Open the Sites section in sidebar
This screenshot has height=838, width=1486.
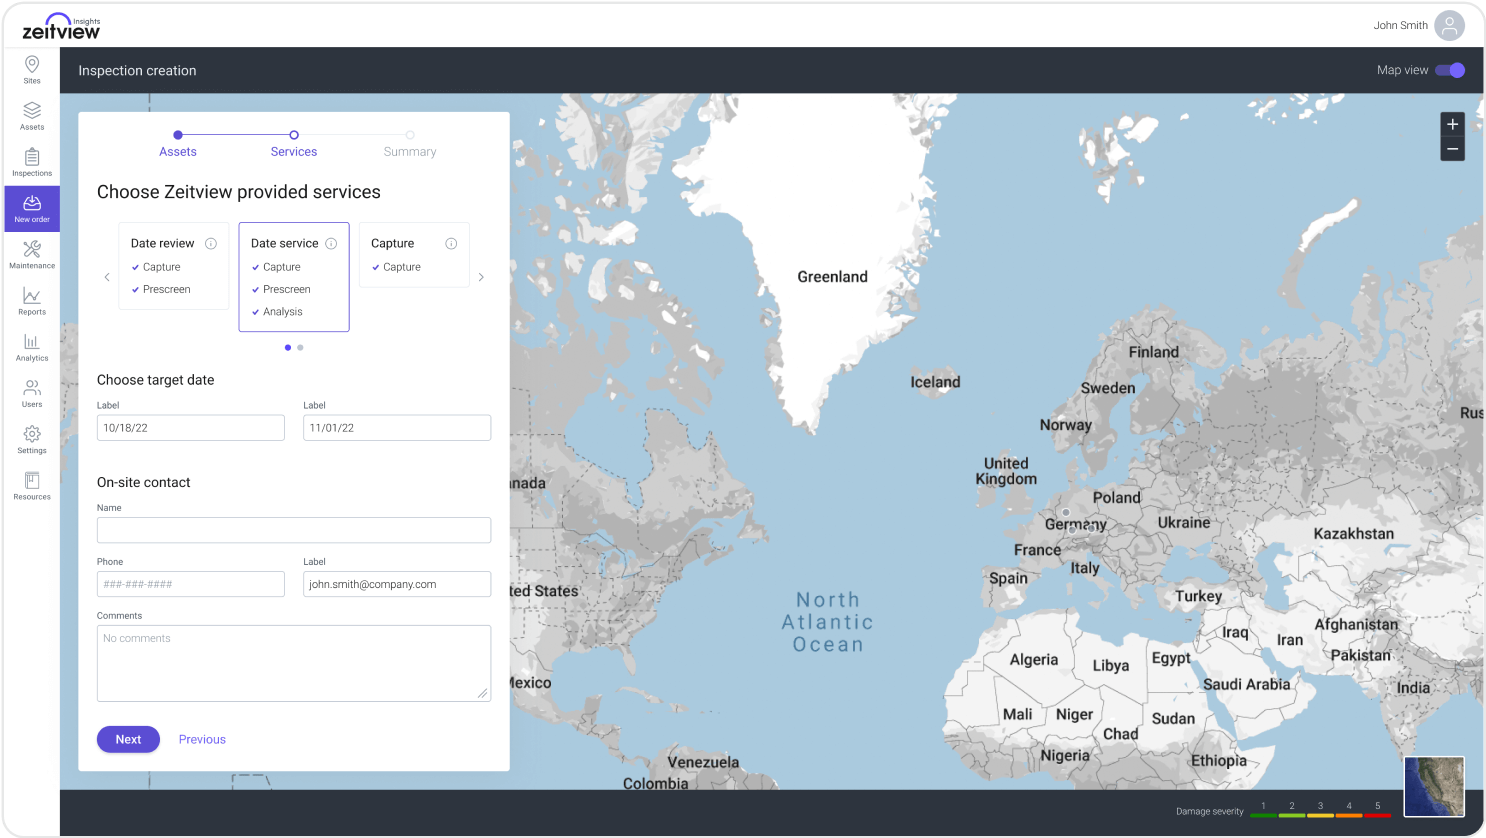pyautogui.click(x=32, y=70)
